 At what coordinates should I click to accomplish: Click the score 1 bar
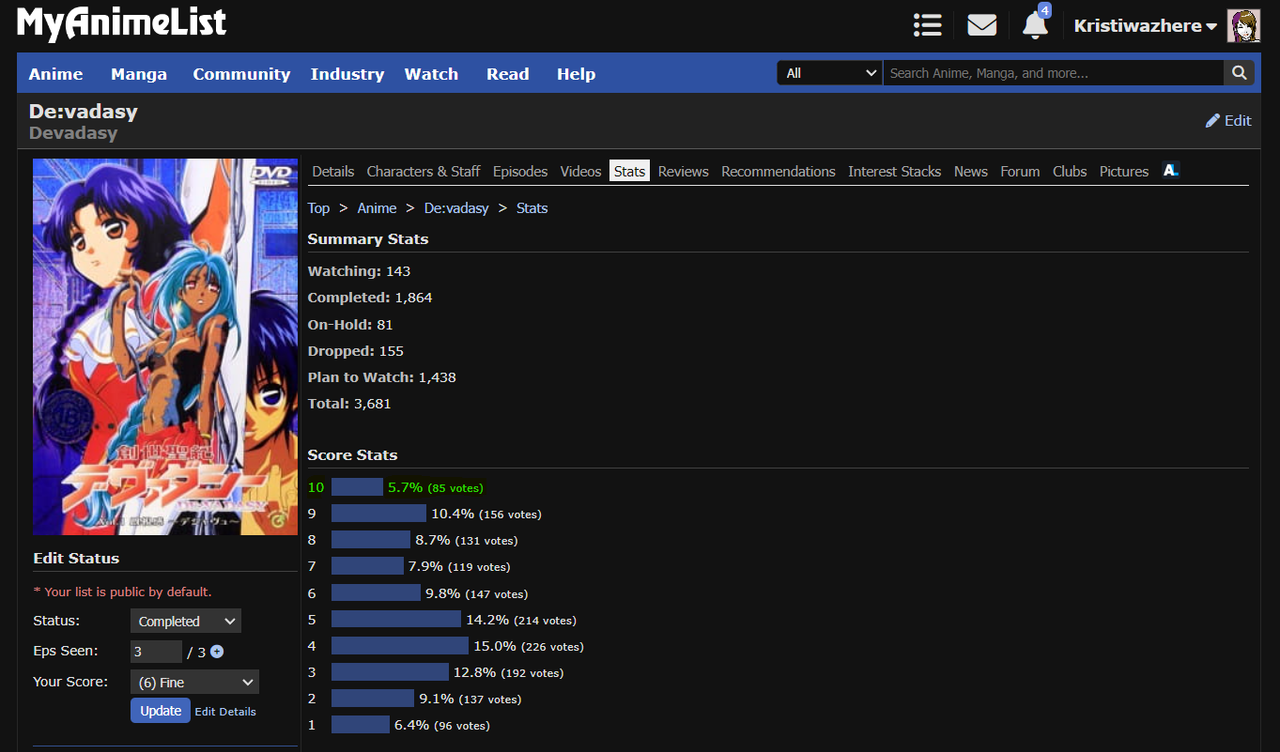(360, 725)
